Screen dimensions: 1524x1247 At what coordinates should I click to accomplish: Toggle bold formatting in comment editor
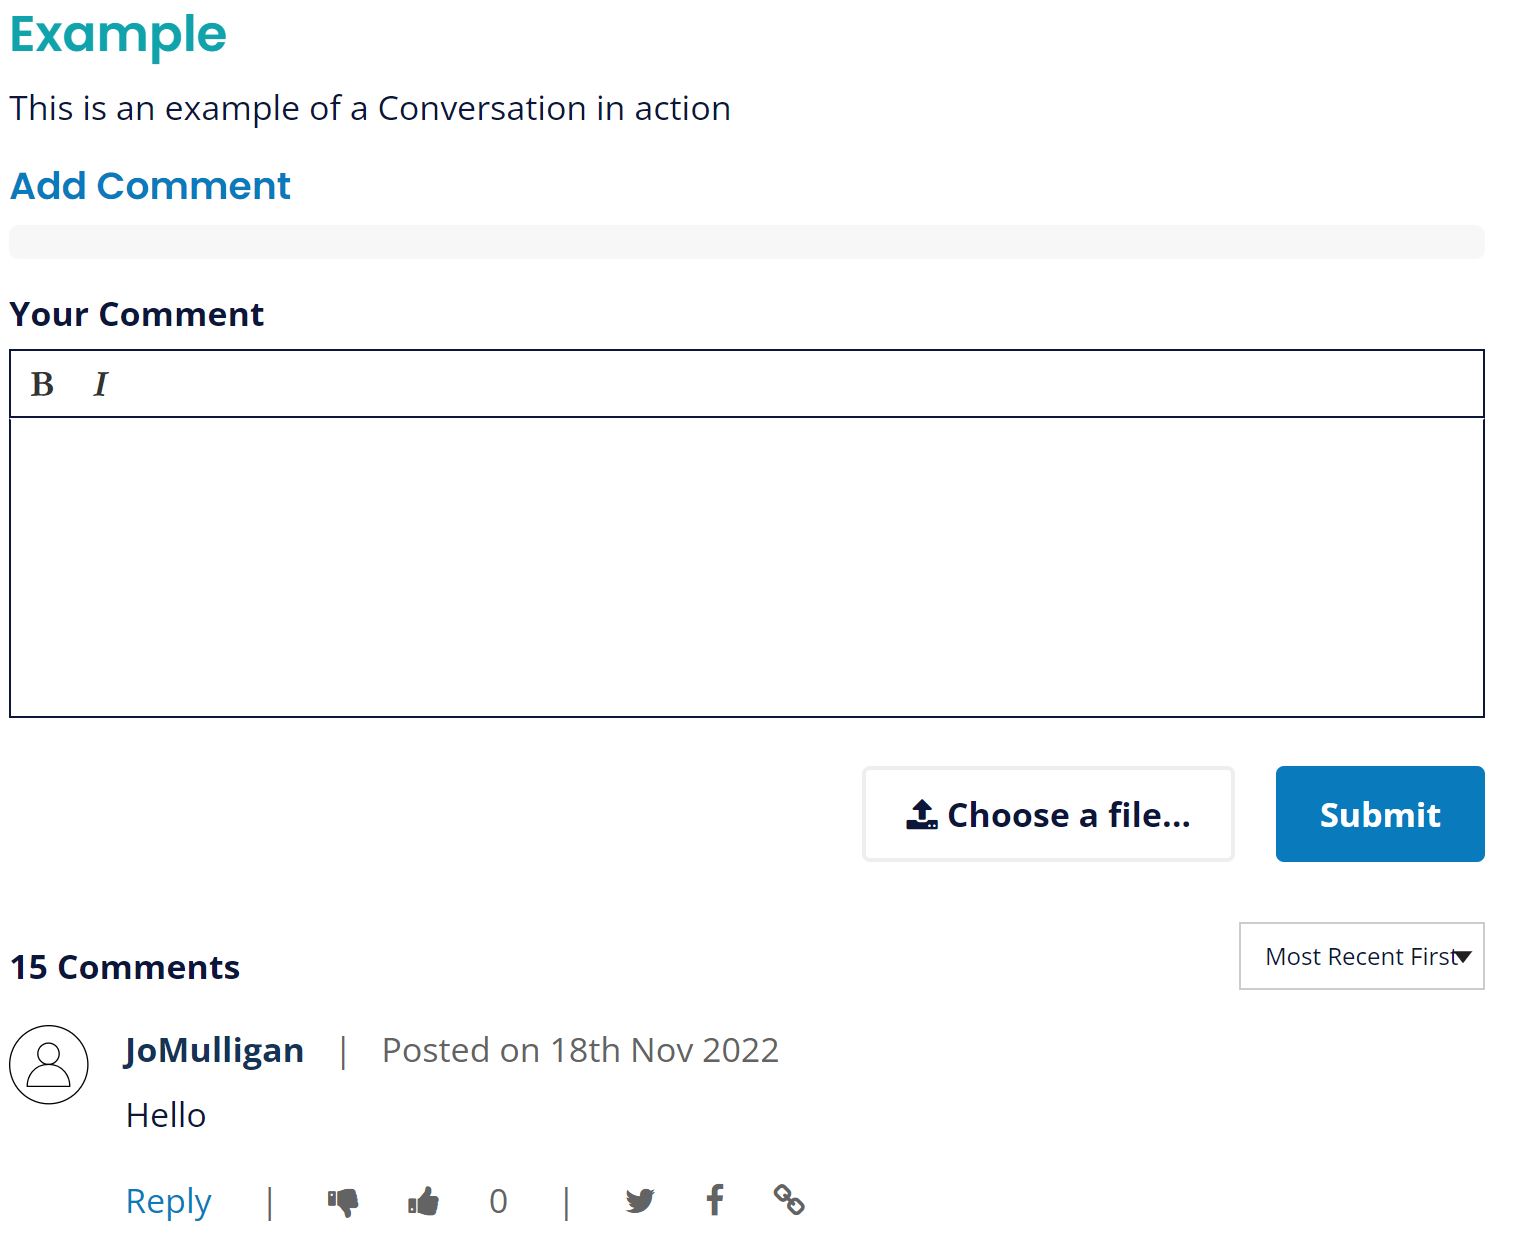(42, 384)
